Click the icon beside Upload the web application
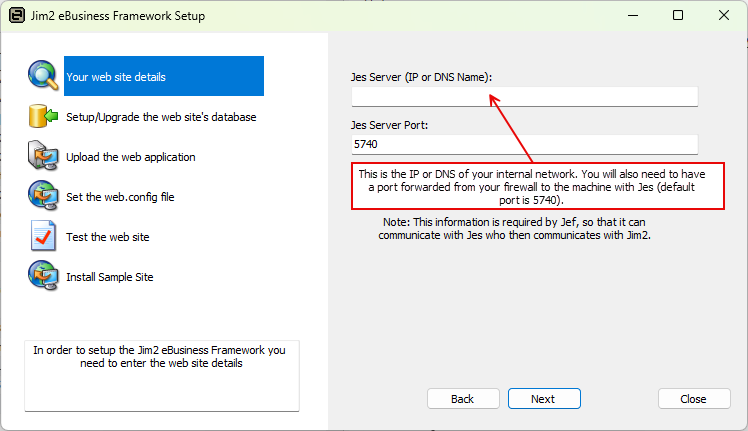 click(44, 157)
